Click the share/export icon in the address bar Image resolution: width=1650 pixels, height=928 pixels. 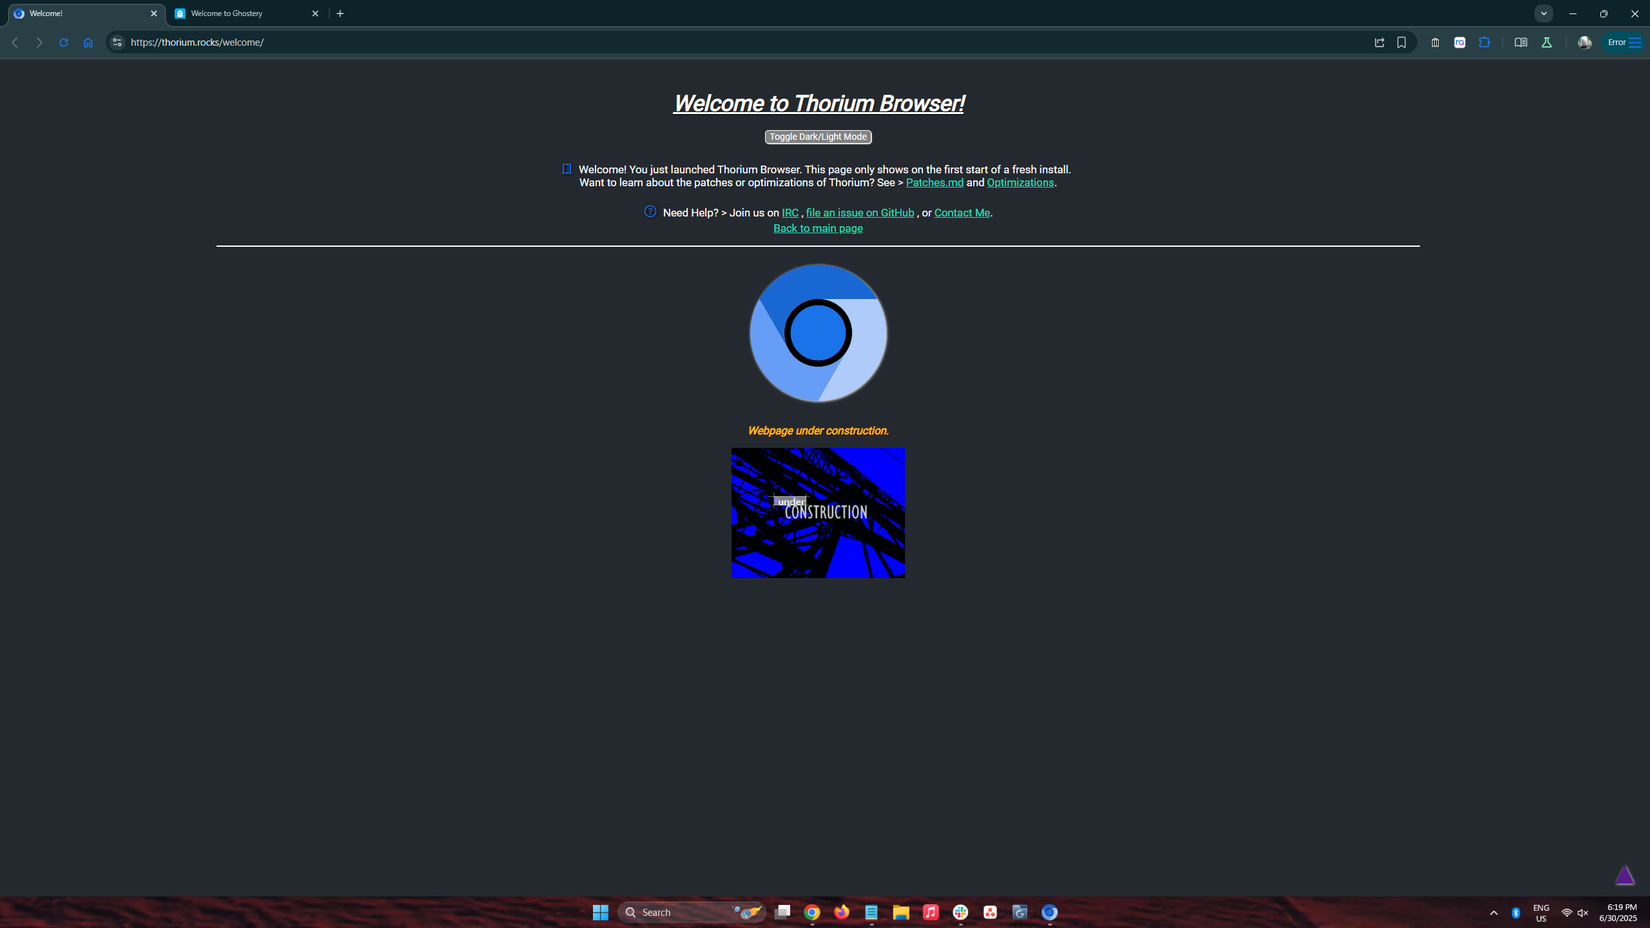[1380, 42]
